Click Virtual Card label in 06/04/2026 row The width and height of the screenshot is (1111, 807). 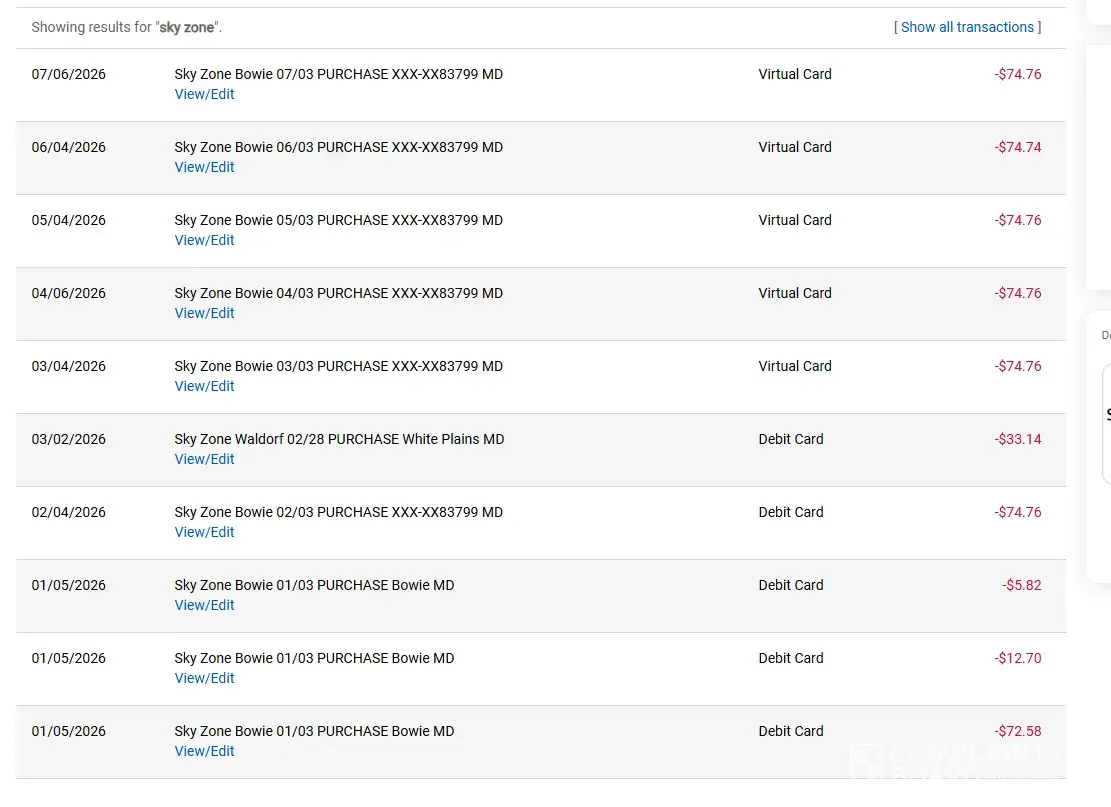coord(795,147)
